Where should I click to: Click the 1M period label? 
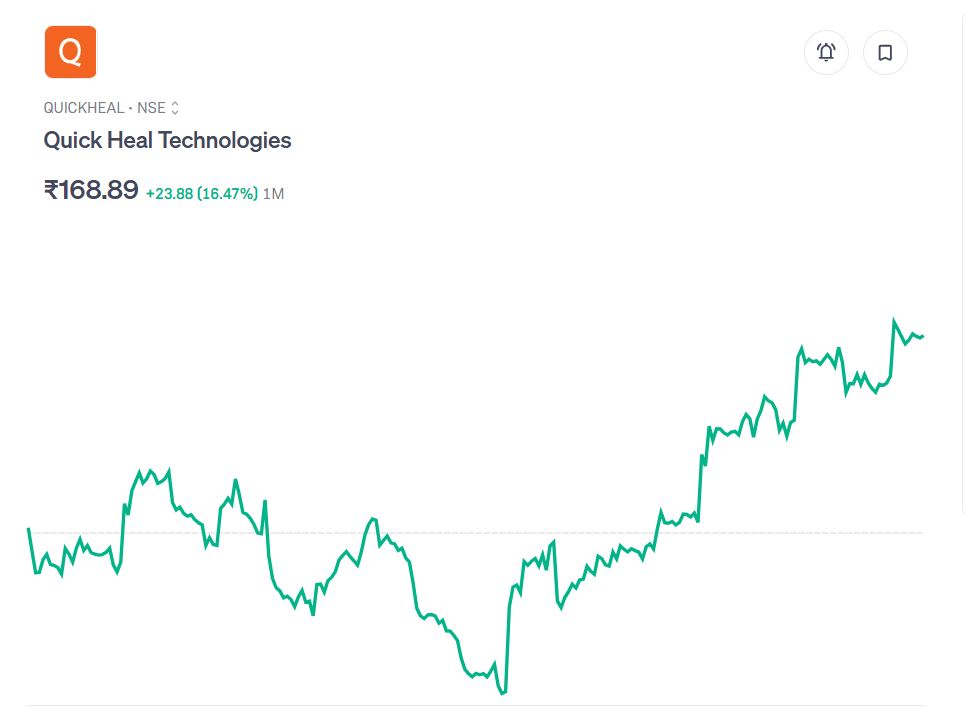(273, 193)
